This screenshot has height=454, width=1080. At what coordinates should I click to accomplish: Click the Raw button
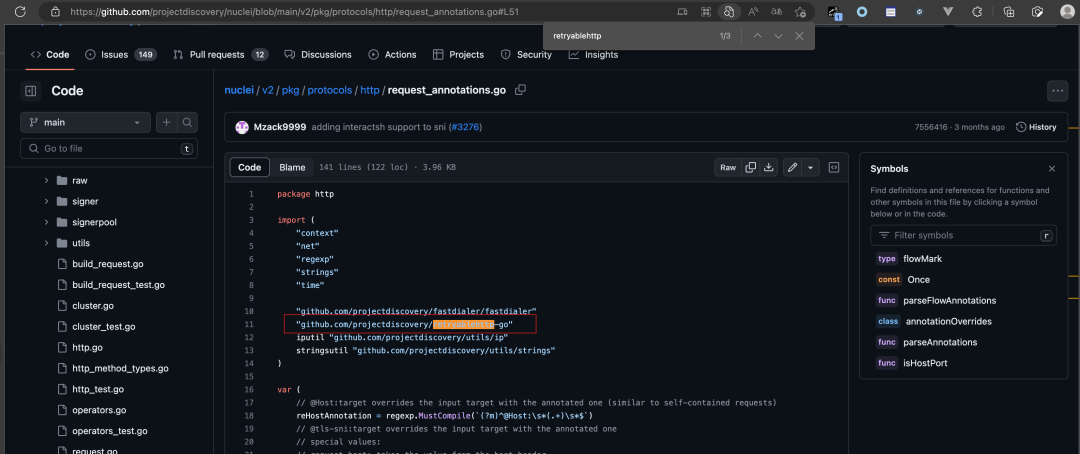(x=728, y=167)
